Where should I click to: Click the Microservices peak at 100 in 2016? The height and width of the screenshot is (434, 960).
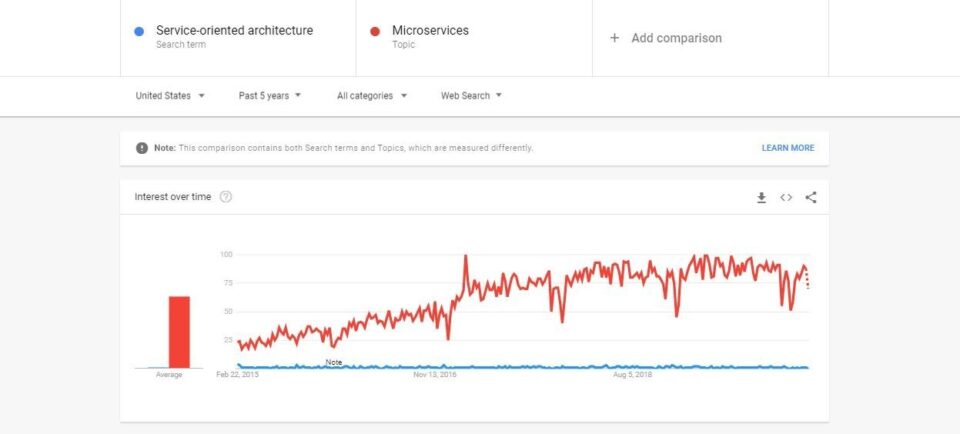(x=466, y=256)
